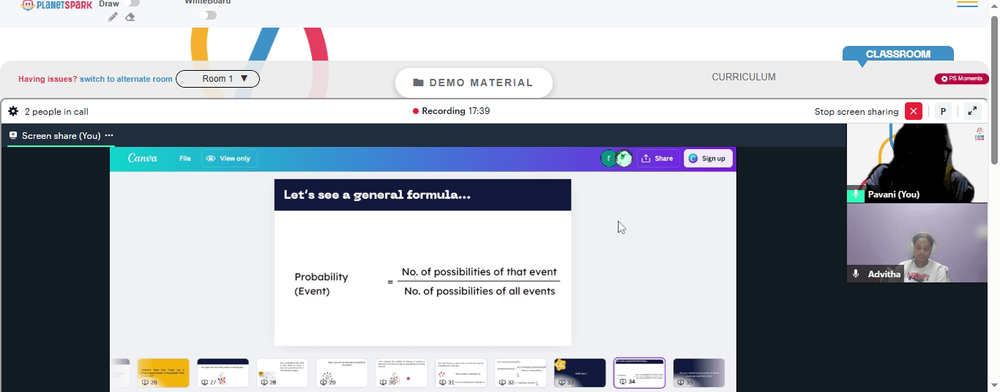Viewport: 1000px width, 392px height.
Task: Open the Room 1 dropdown
Action: pos(217,78)
